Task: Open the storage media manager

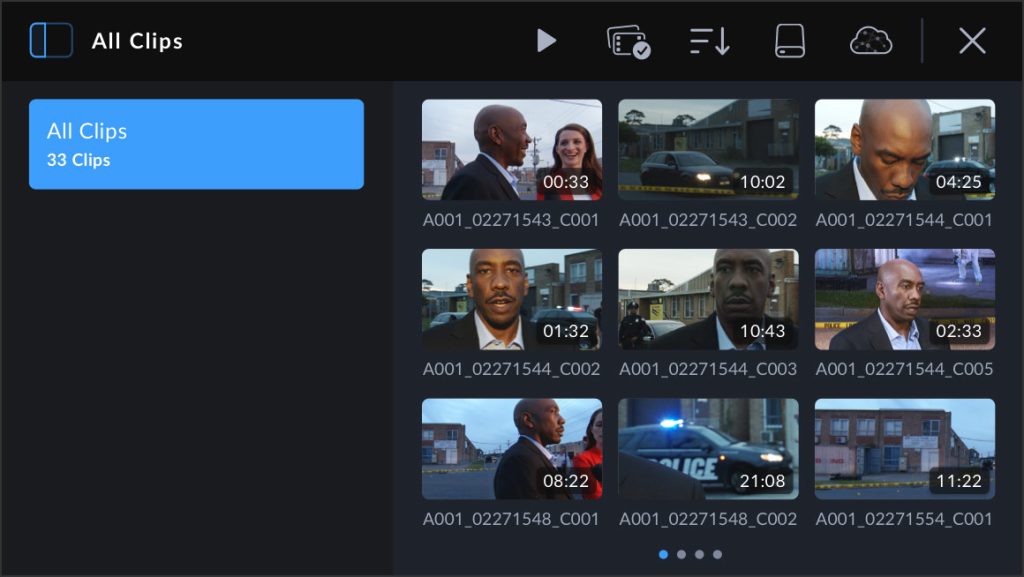Action: pos(788,41)
